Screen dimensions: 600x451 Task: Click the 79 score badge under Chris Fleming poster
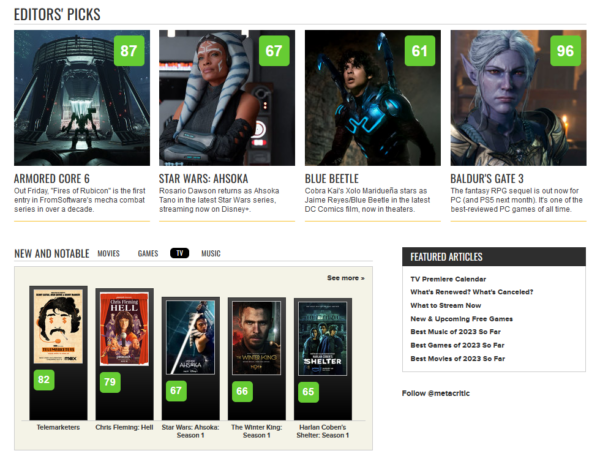tap(110, 382)
